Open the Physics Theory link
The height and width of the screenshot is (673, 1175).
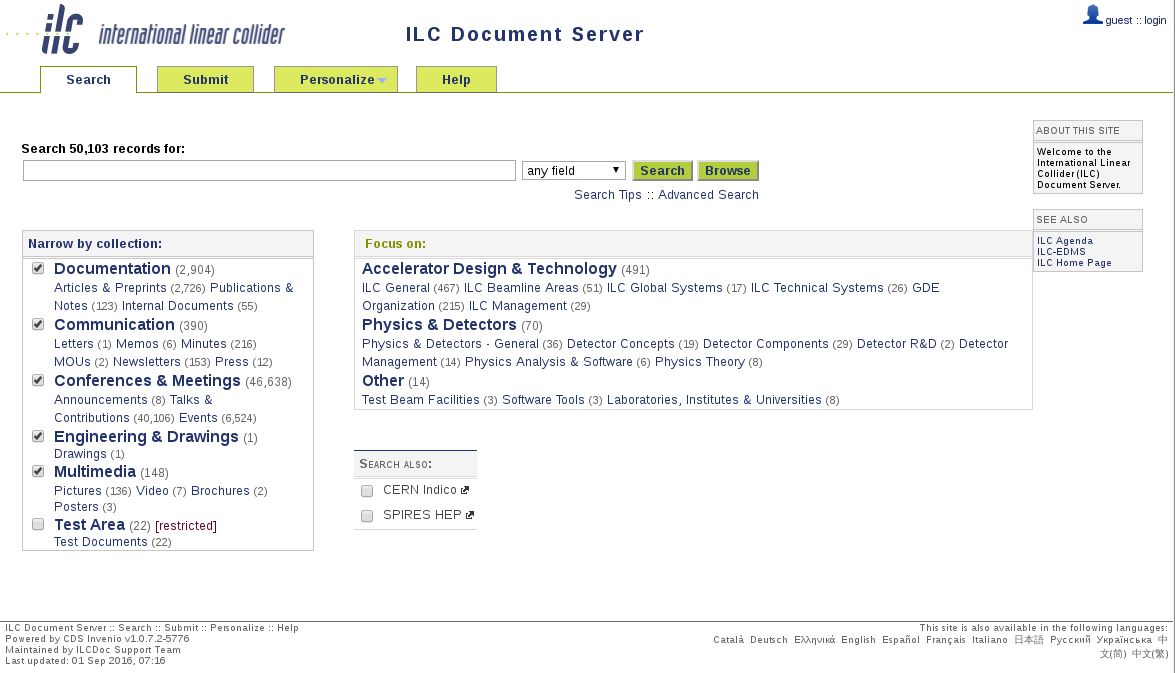[700, 362]
